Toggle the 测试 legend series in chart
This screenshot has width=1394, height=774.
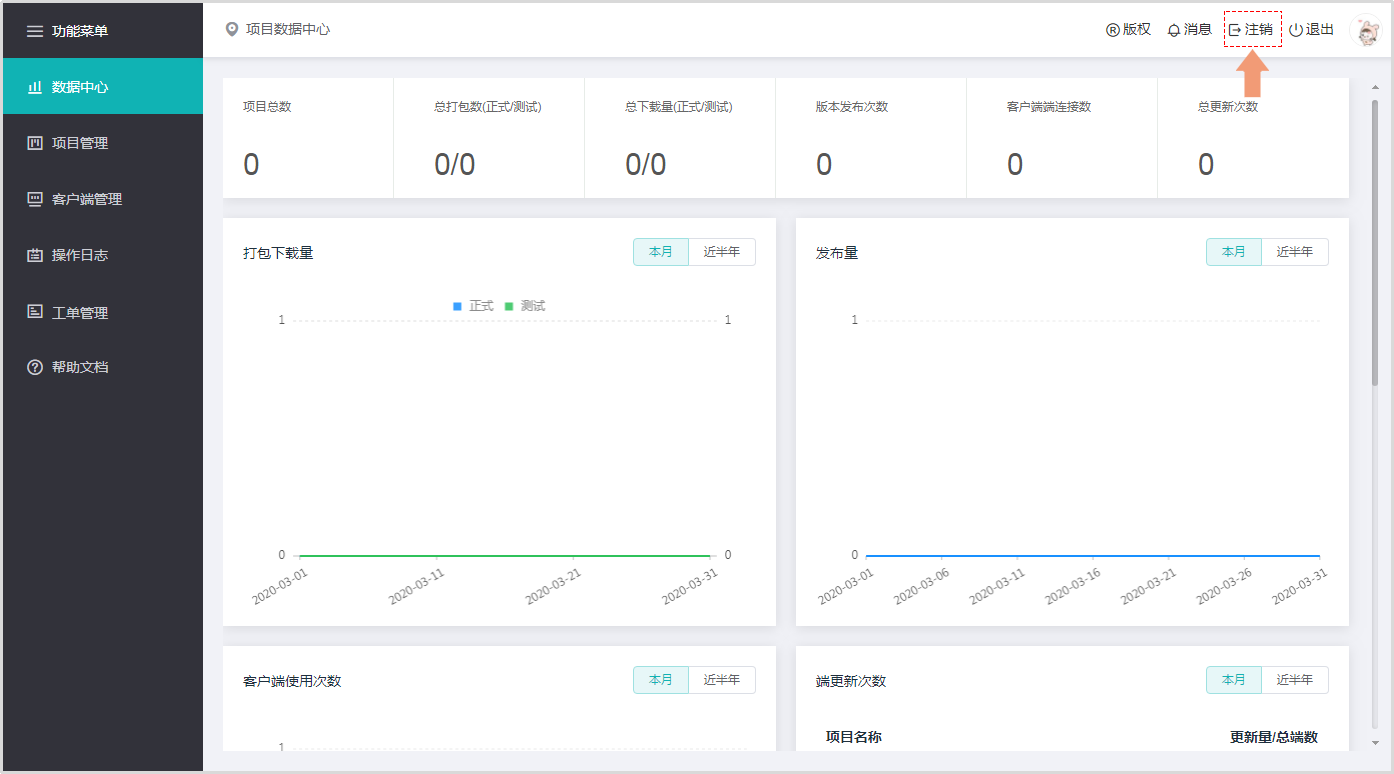(x=526, y=306)
